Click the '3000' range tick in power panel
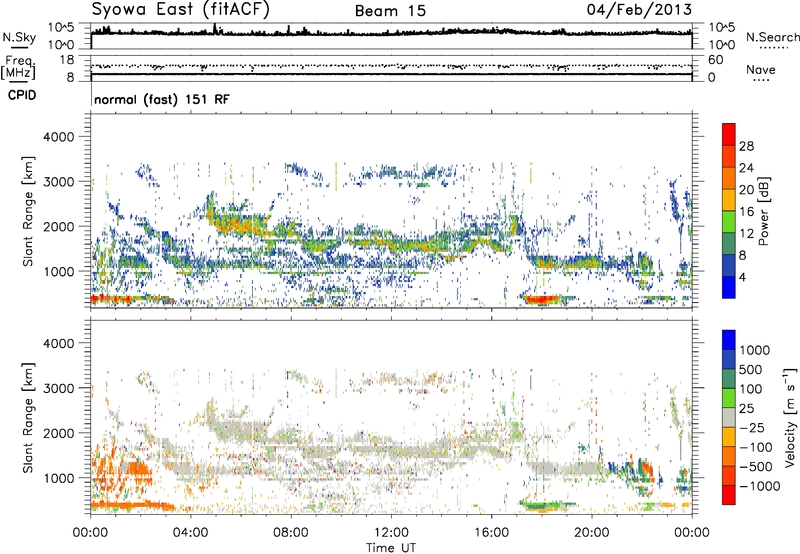800x554 pixels. click(59, 182)
